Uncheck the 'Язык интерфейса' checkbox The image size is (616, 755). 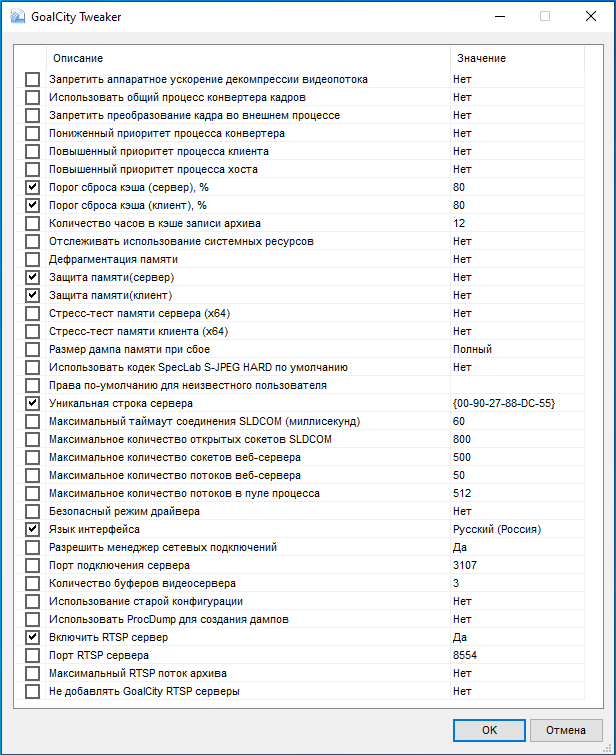point(32,529)
